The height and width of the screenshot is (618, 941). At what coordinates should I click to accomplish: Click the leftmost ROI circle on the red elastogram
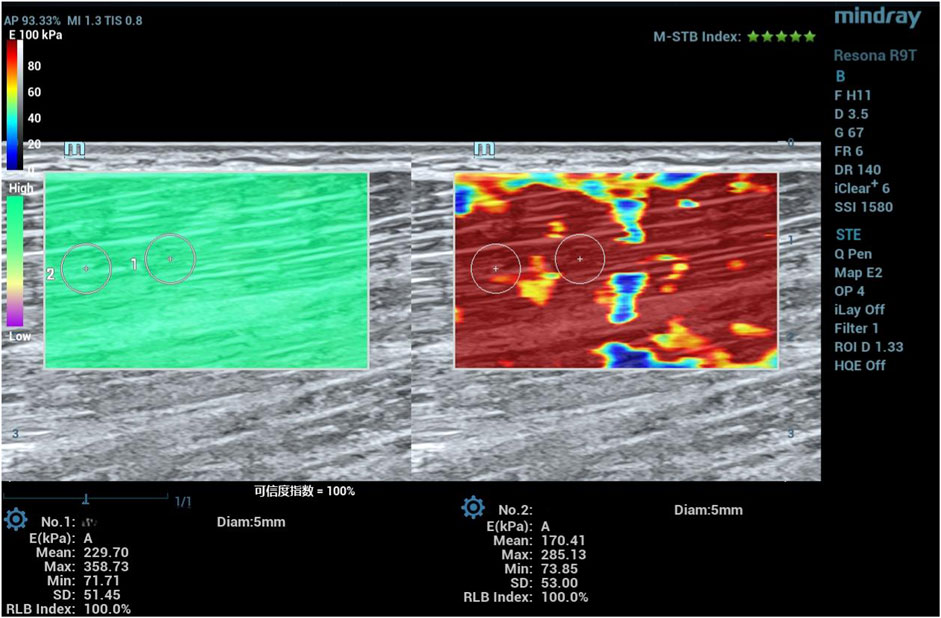pos(495,268)
